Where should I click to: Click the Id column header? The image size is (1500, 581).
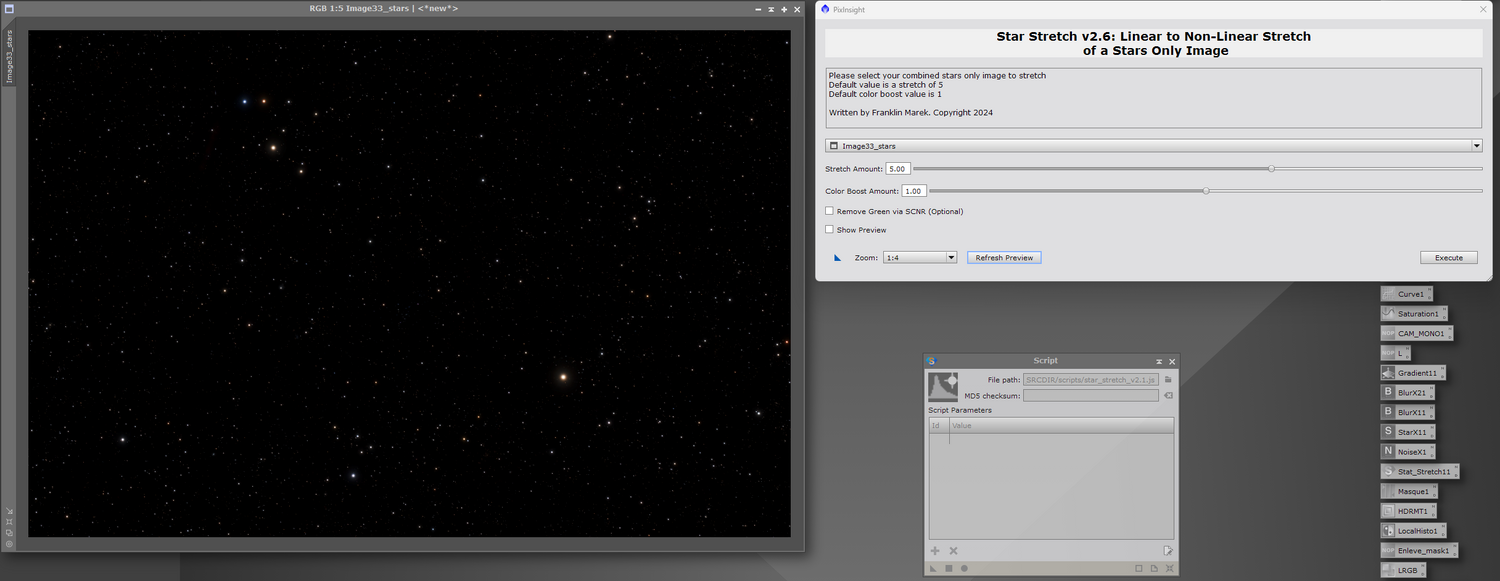click(939, 426)
